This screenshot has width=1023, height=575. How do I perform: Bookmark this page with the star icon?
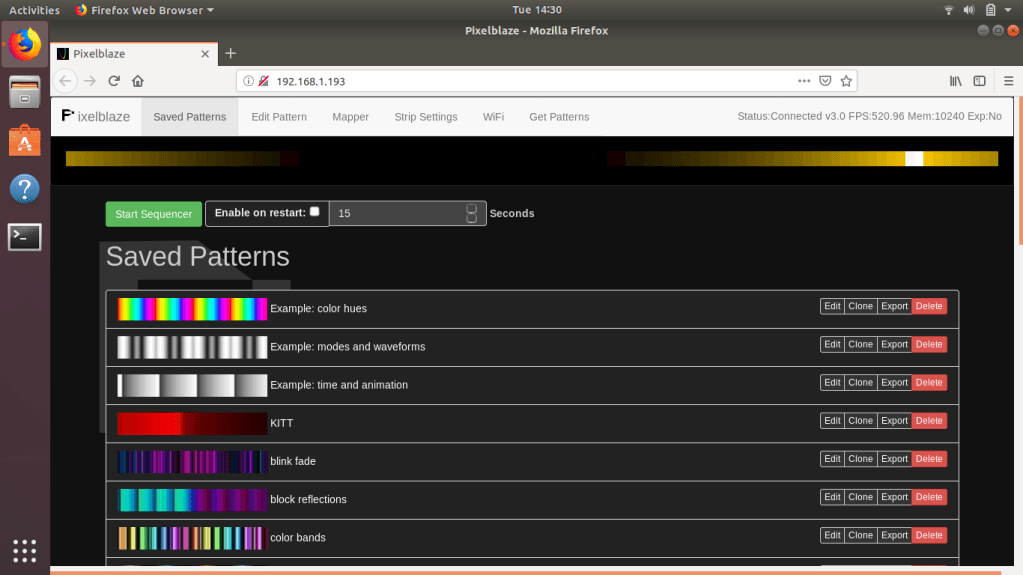846,81
